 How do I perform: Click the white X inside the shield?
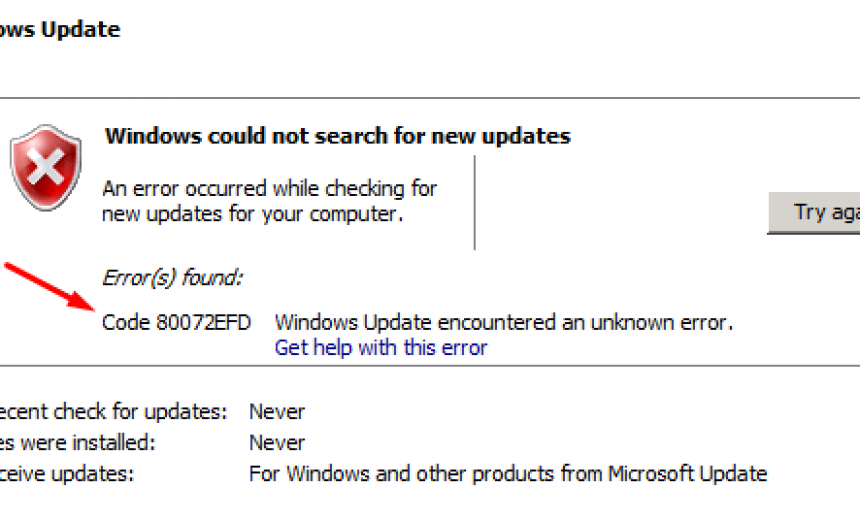[x=46, y=166]
